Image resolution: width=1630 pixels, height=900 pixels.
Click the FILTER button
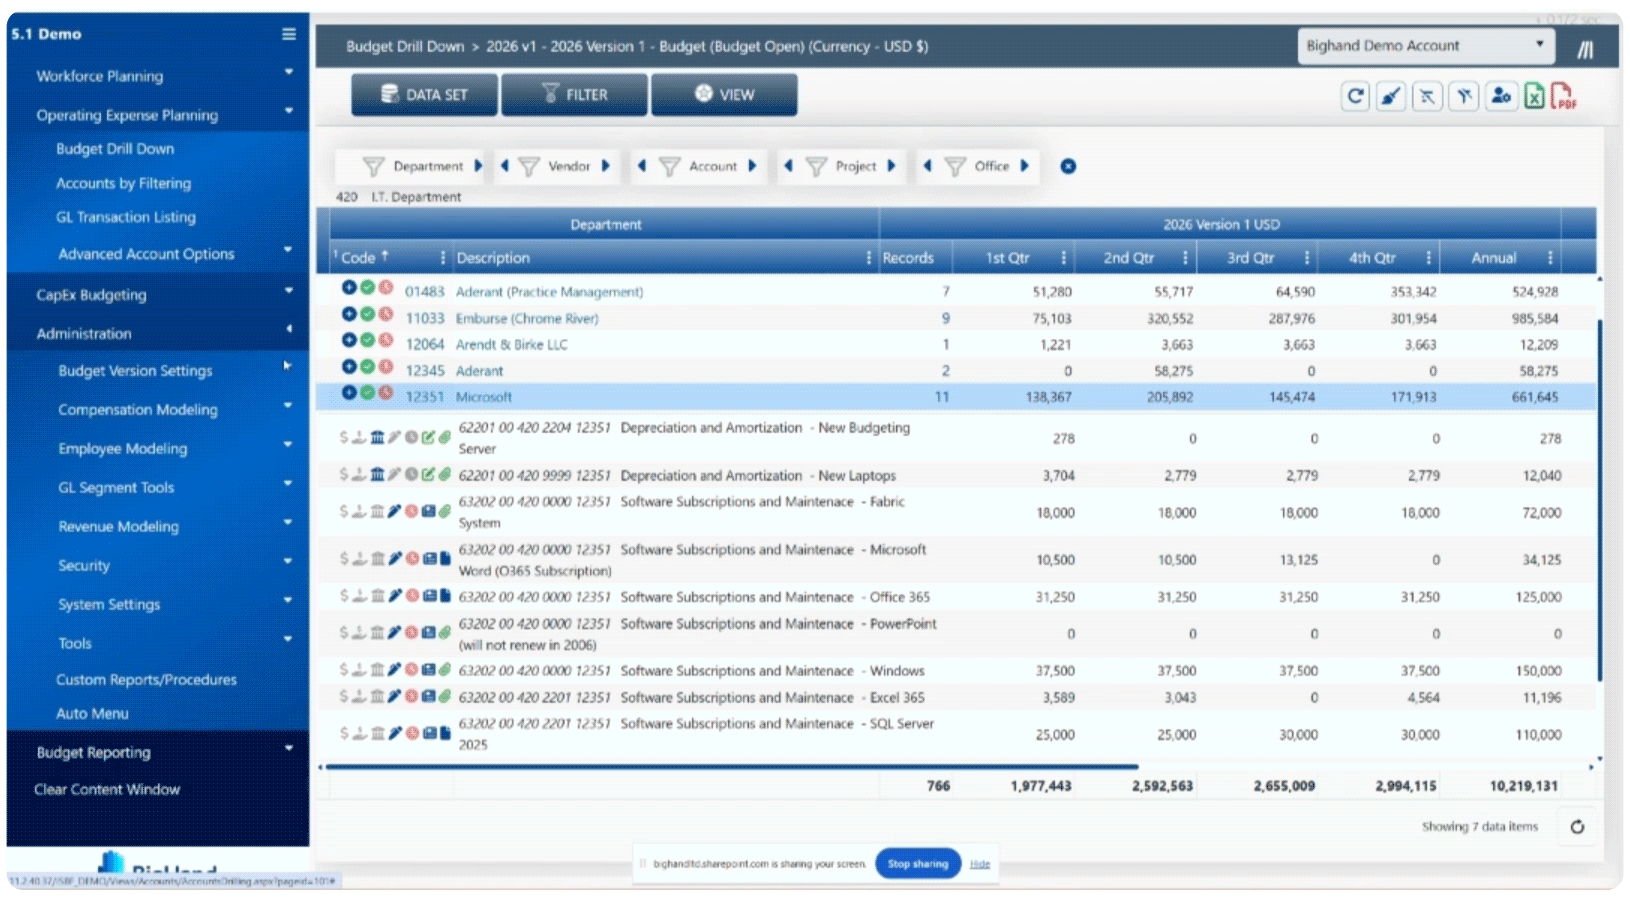(x=574, y=95)
